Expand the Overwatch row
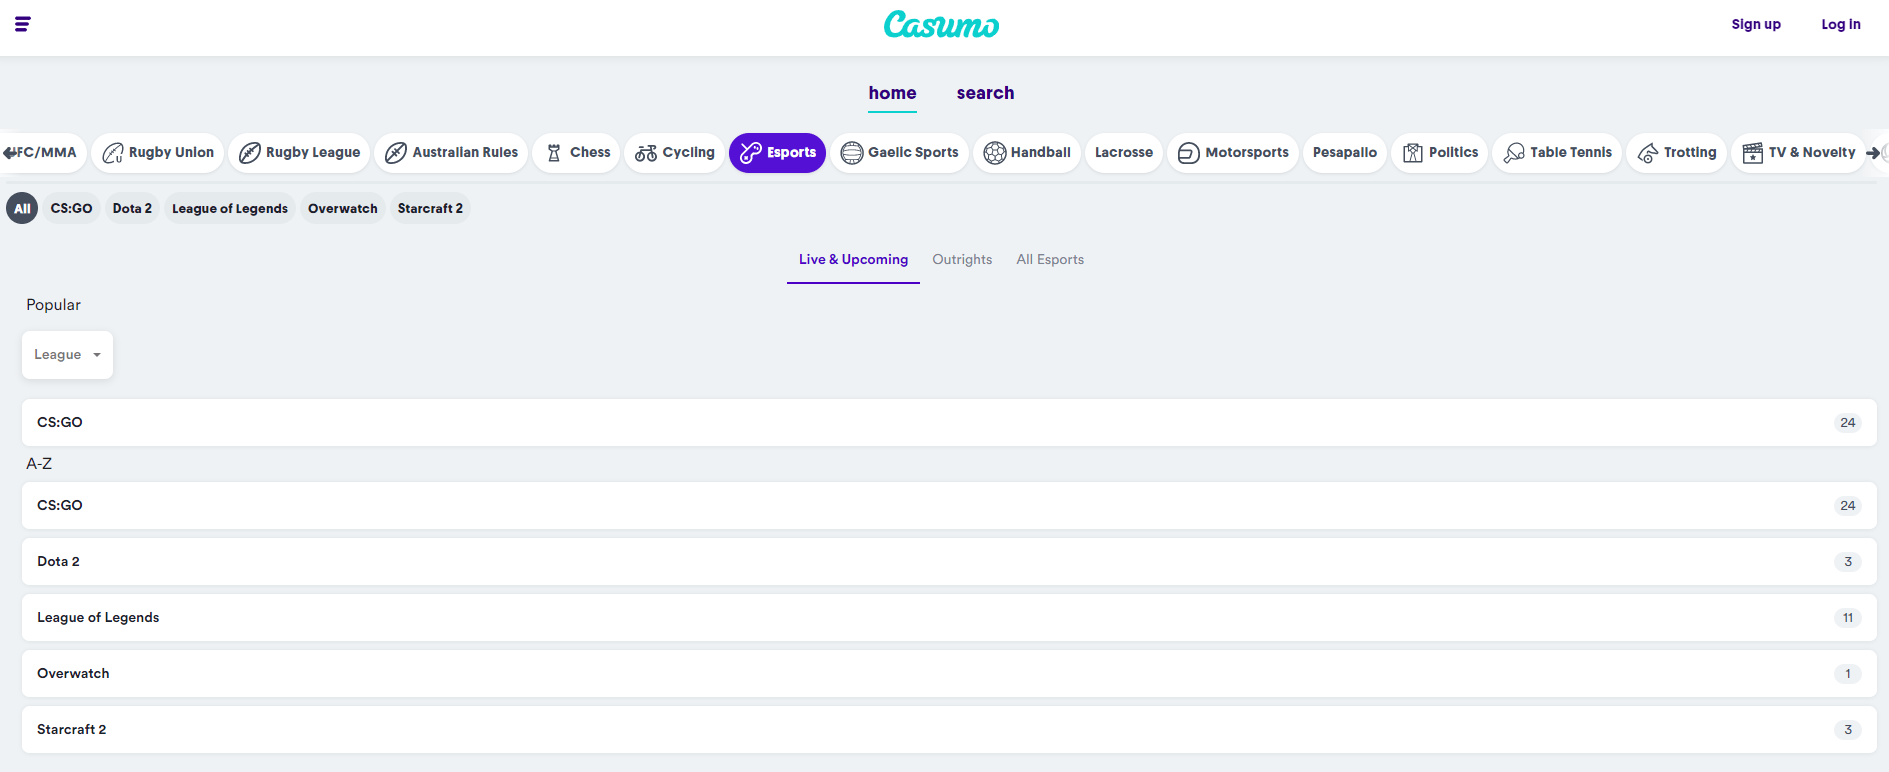 coord(949,674)
